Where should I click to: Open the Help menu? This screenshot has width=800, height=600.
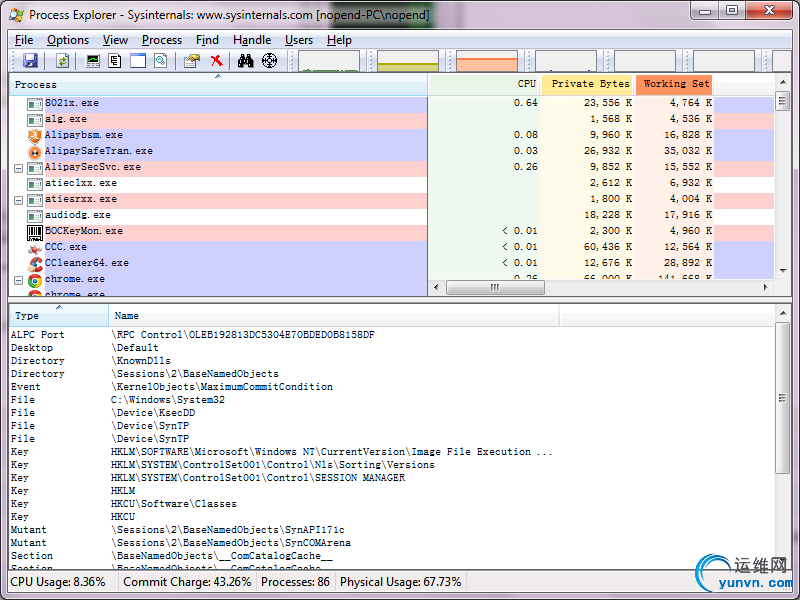pos(339,40)
